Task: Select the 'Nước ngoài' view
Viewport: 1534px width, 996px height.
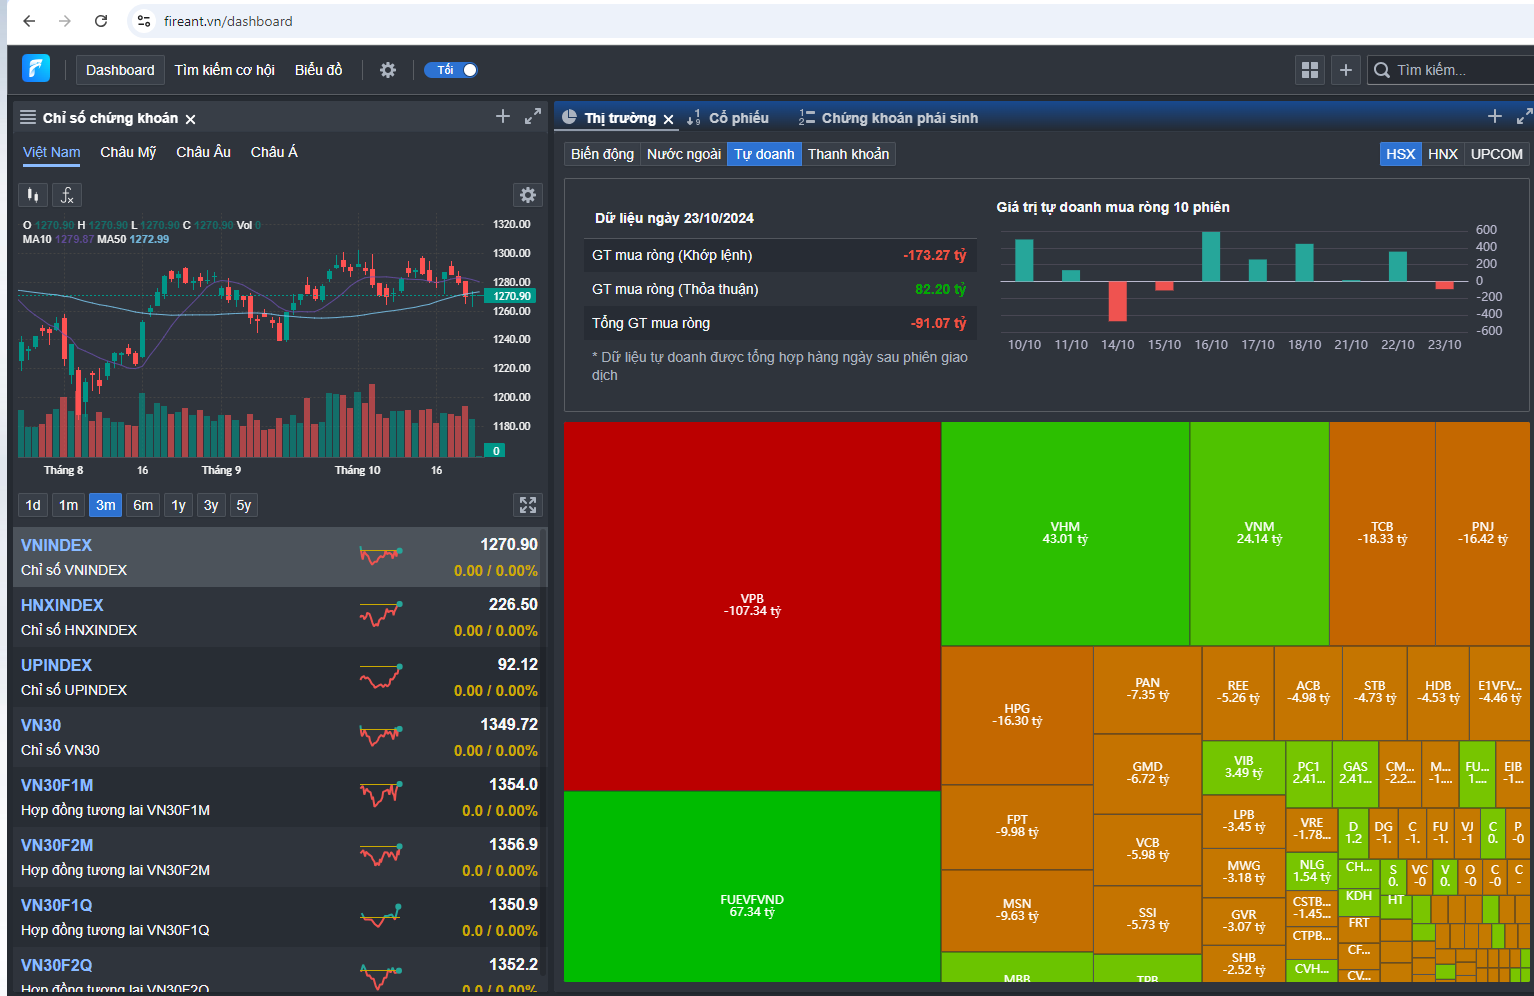Action: tap(684, 154)
